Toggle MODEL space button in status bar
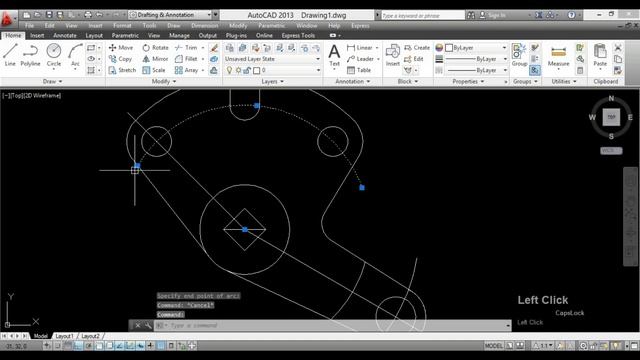The image size is (640, 360). click(x=493, y=346)
